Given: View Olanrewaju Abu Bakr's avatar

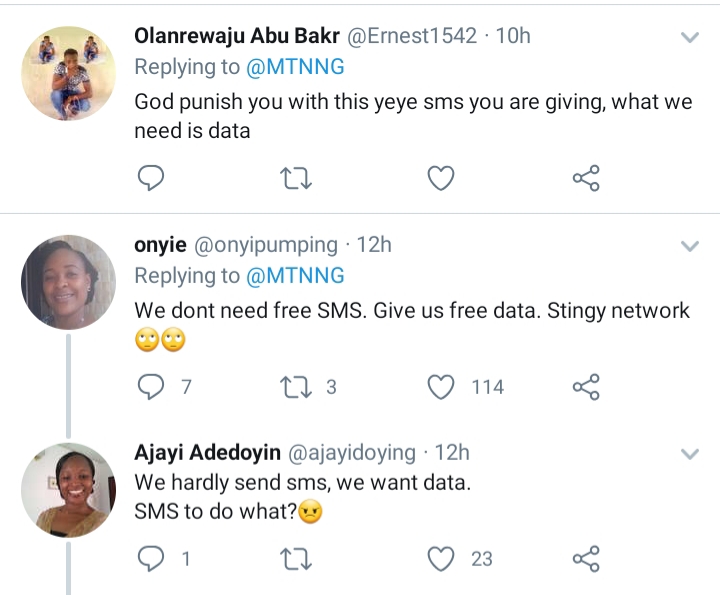Looking at the screenshot, I should coord(68,70).
